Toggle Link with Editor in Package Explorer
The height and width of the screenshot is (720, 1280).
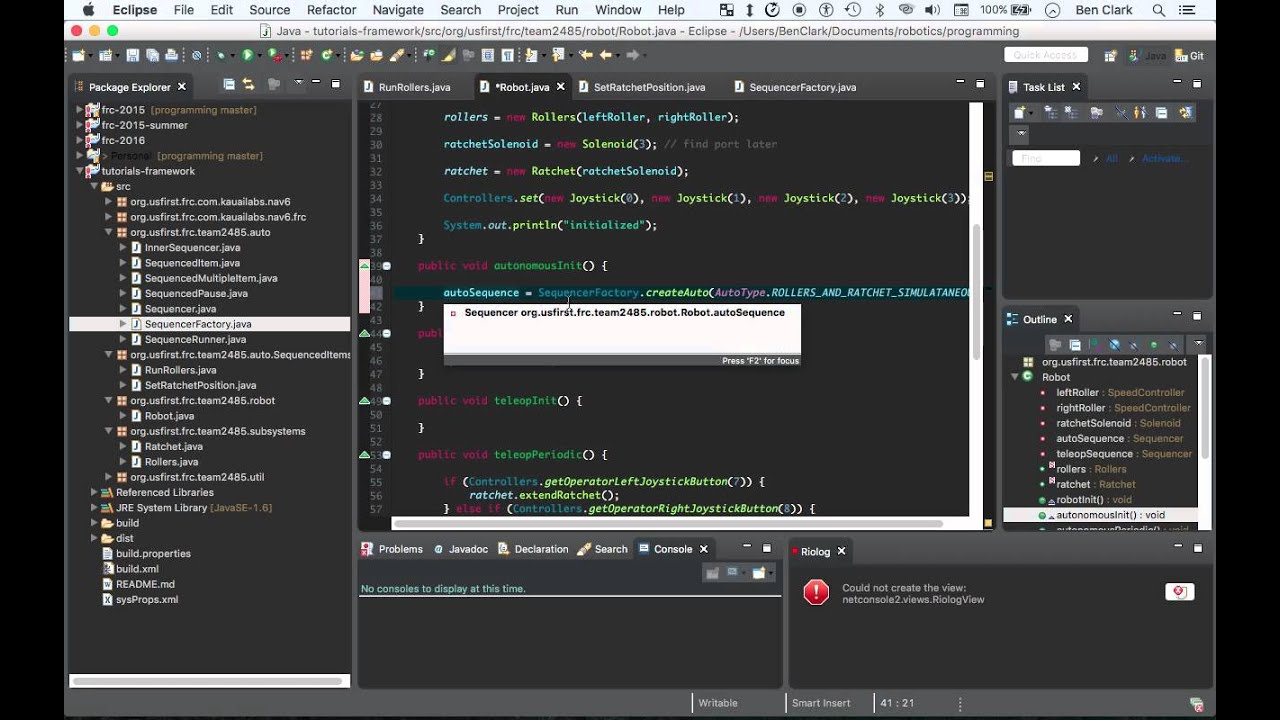click(x=248, y=85)
